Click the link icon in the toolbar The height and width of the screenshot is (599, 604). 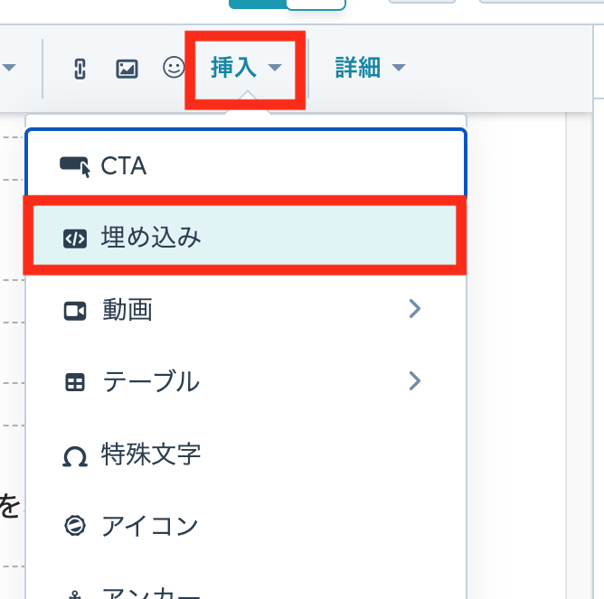[81, 69]
